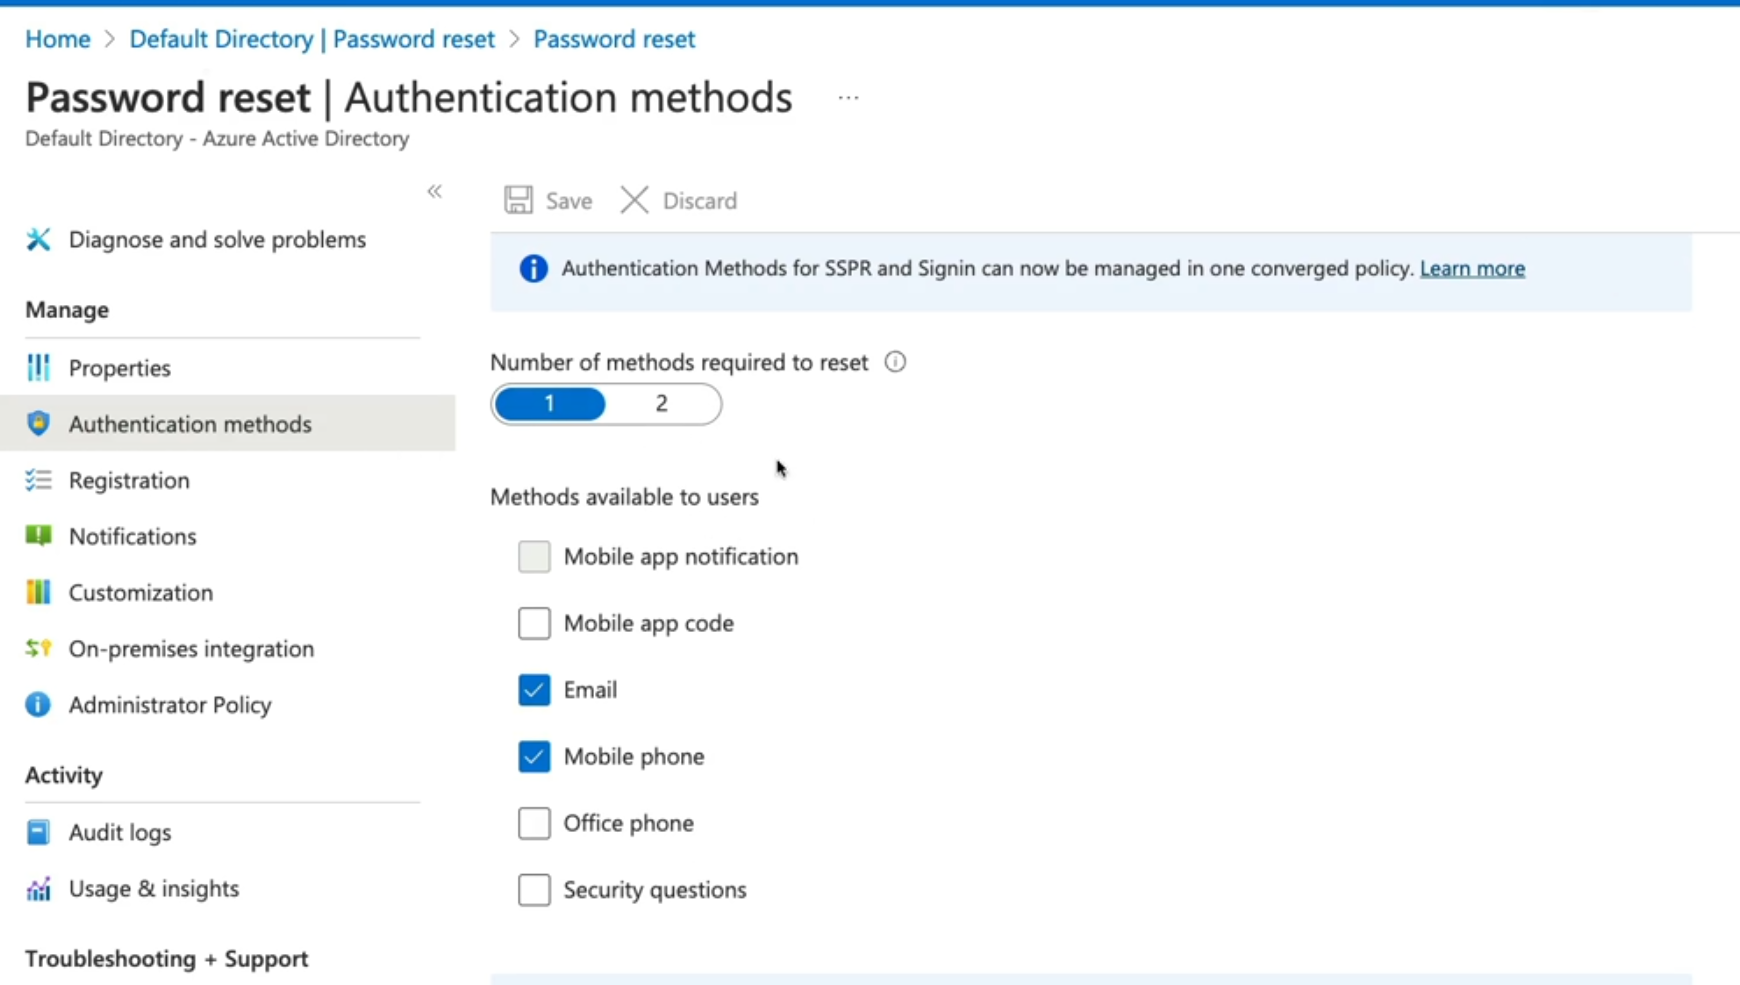Click the Diagnose and solve problems wrench icon
Viewport: 1740px width, 985px height.
coord(38,240)
